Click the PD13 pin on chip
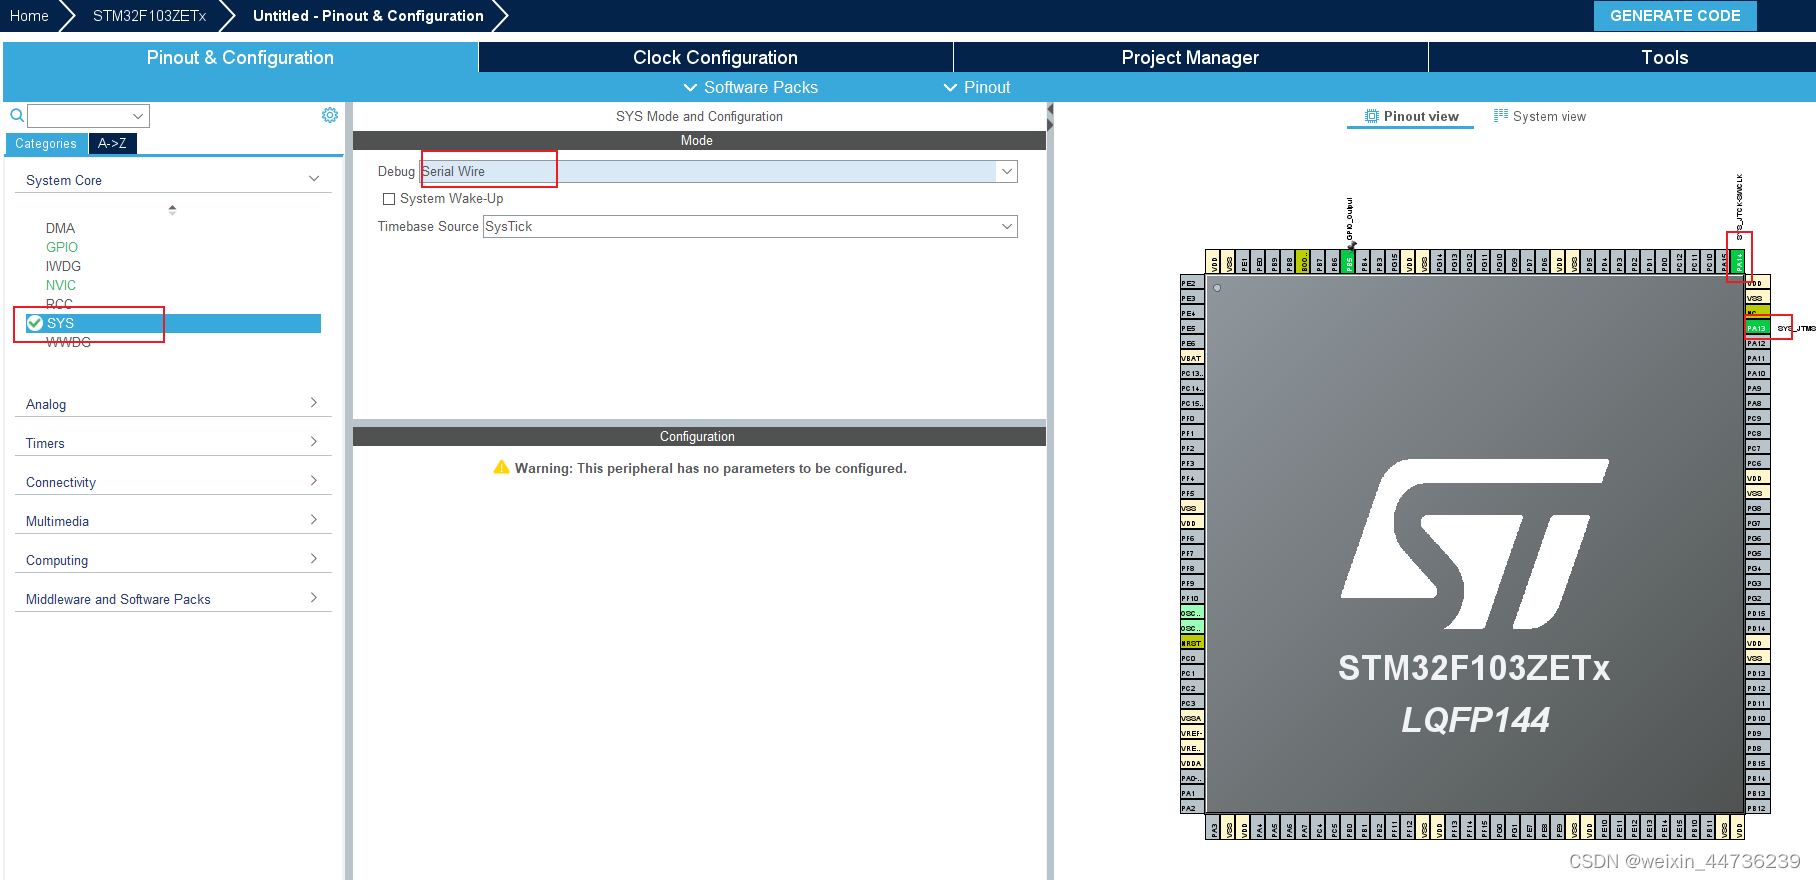 coord(1758,673)
